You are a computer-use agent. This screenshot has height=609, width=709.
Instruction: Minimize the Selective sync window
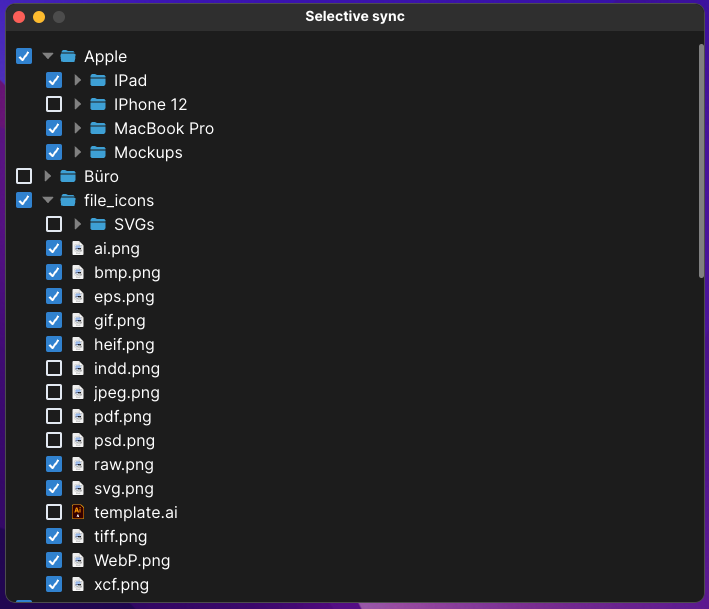[x=39, y=17]
